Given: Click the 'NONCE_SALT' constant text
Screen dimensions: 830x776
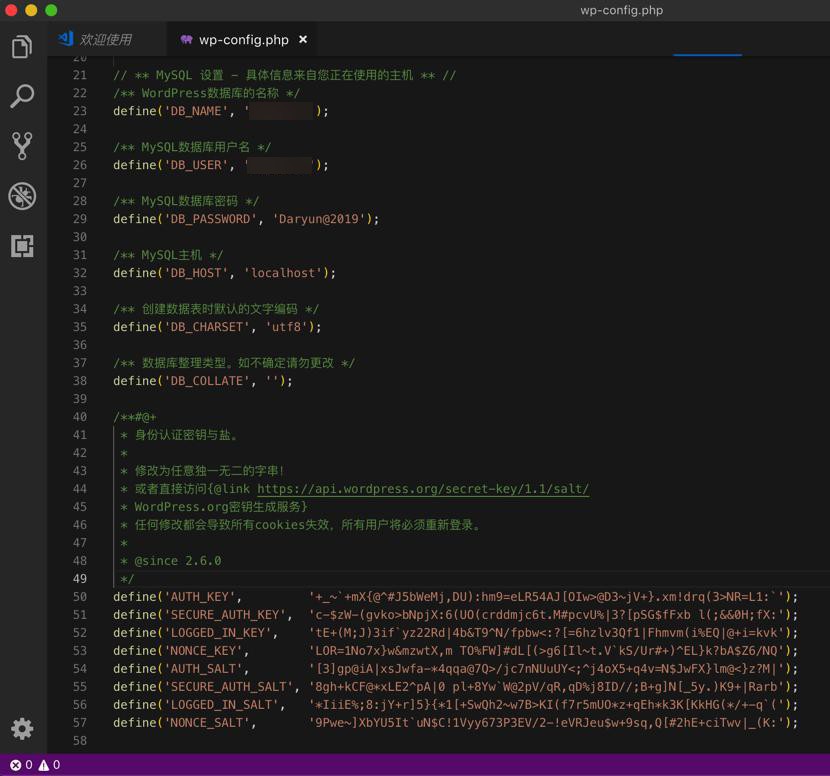Looking at the screenshot, I should pos(207,723).
